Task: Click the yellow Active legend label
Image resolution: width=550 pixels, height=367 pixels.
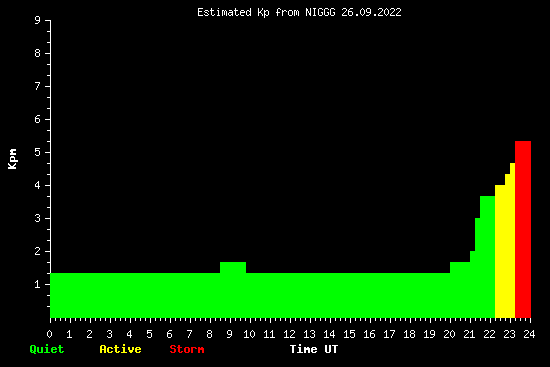Action: [x=120, y=349]
